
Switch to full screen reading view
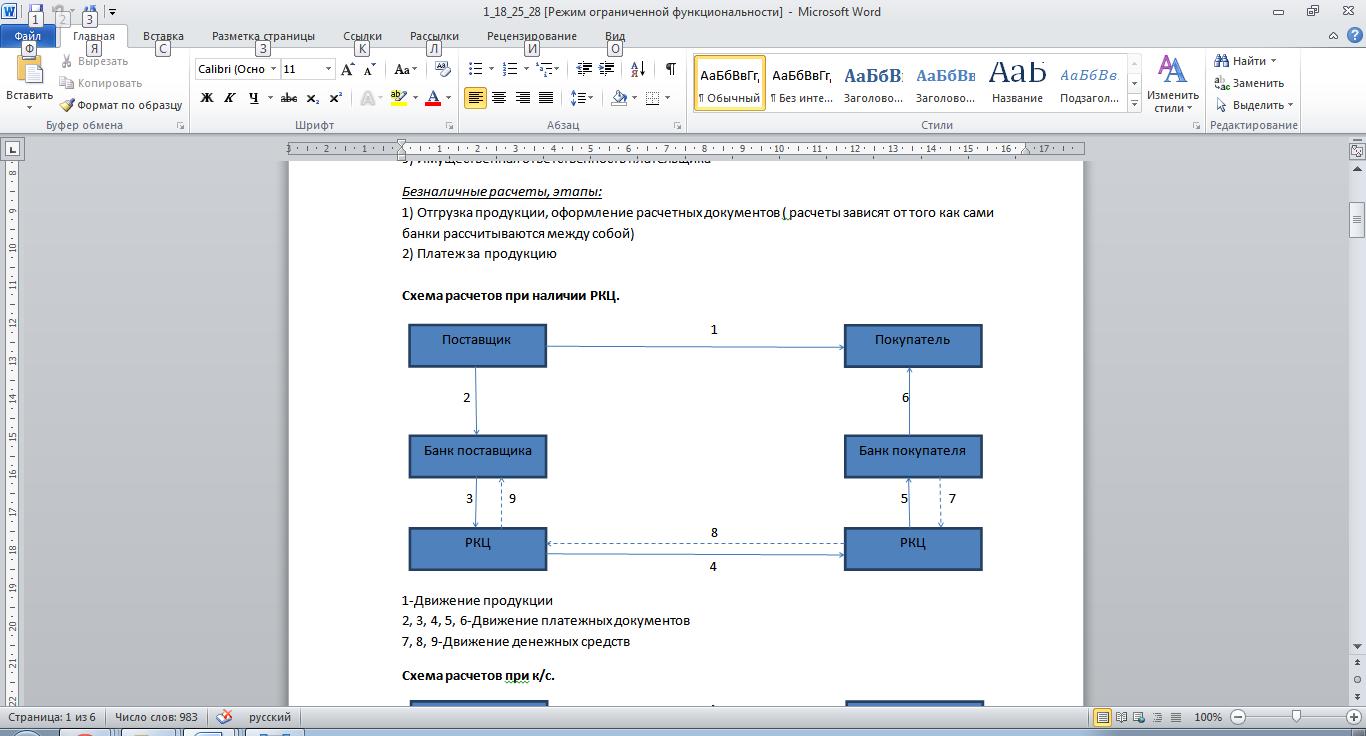coord(1122,717)
